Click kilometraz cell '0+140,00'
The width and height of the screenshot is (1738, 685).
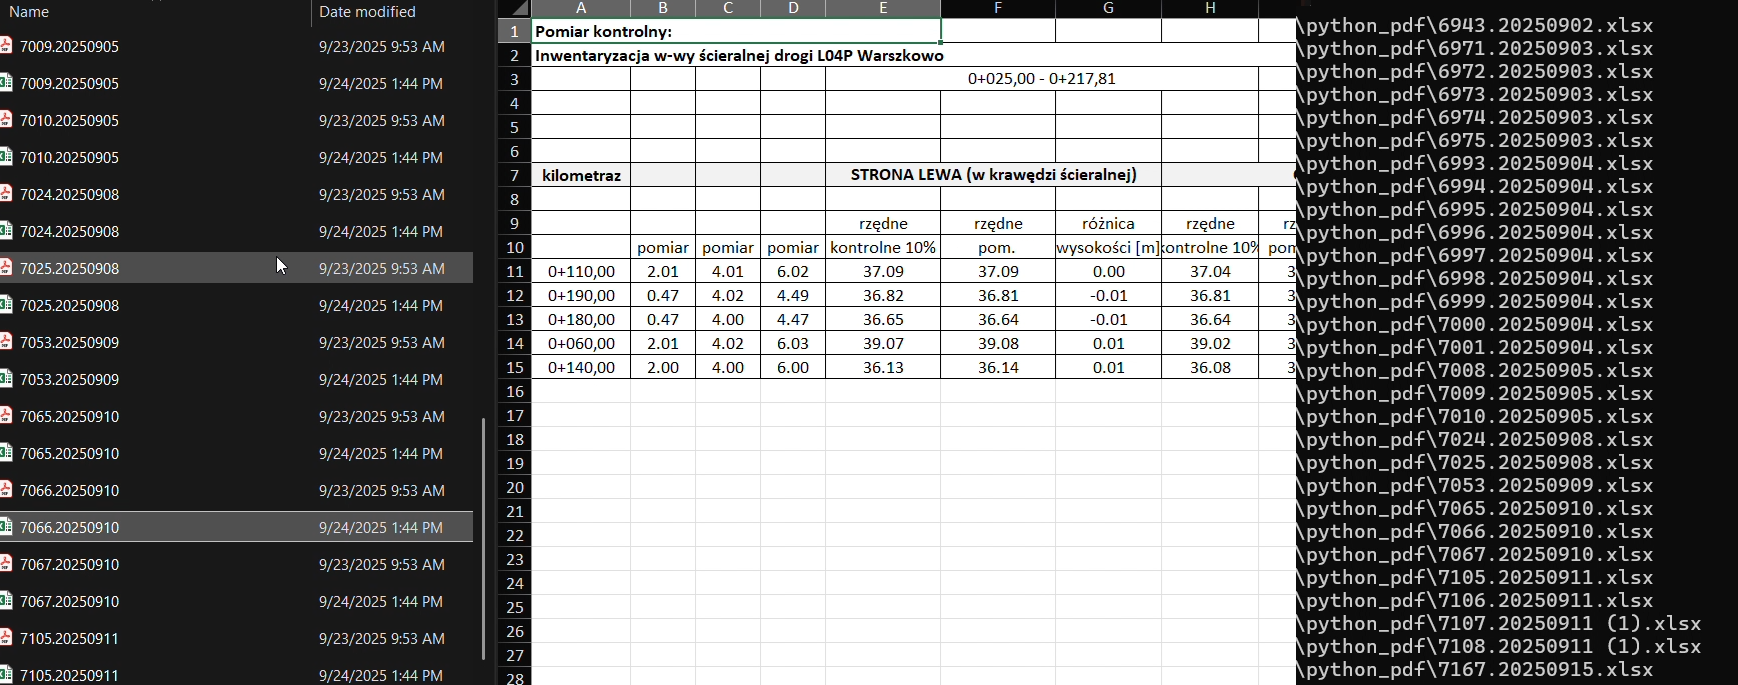[x=581, y=367]
